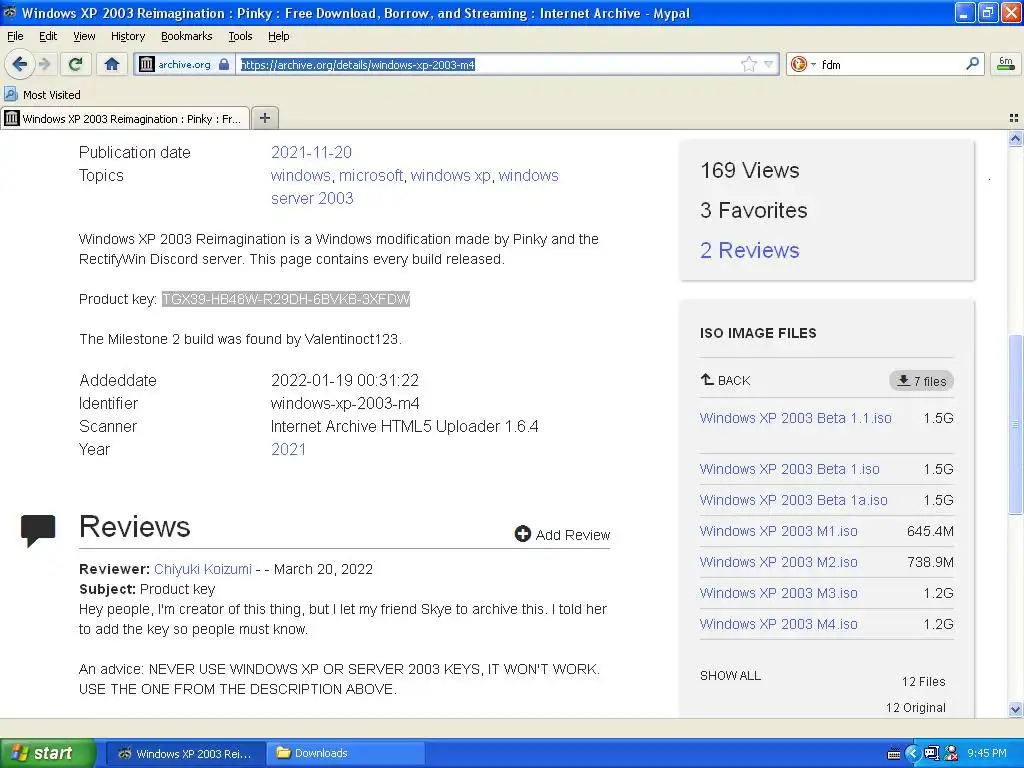Open the 'windows' topic link

(300, 175)
